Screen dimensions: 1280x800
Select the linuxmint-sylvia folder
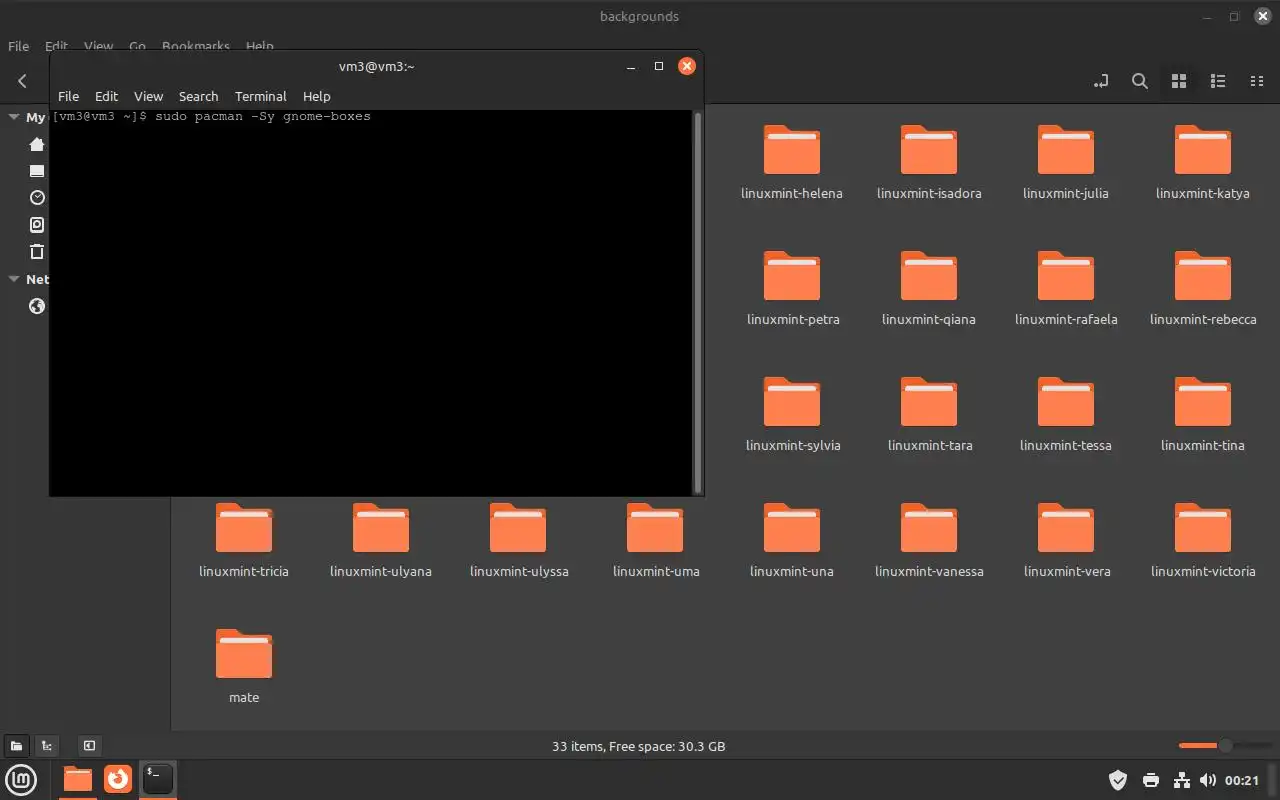tap(792, 414)
